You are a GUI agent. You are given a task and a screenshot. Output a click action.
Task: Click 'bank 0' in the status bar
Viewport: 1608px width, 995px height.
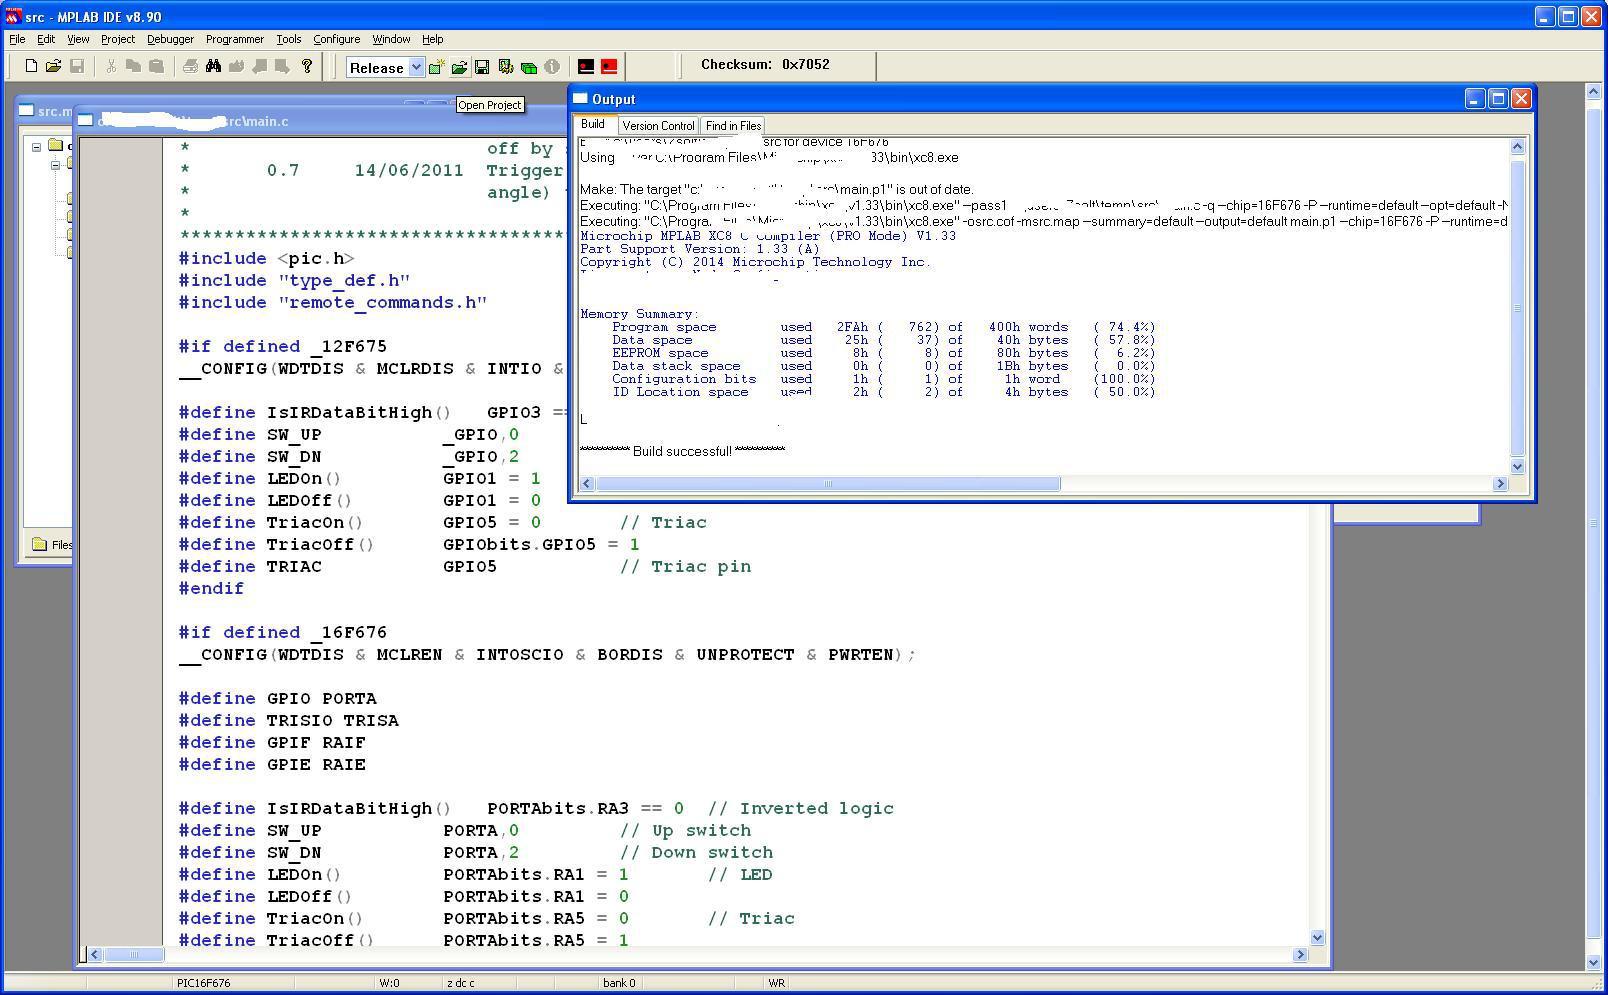[x=619, y=983]
